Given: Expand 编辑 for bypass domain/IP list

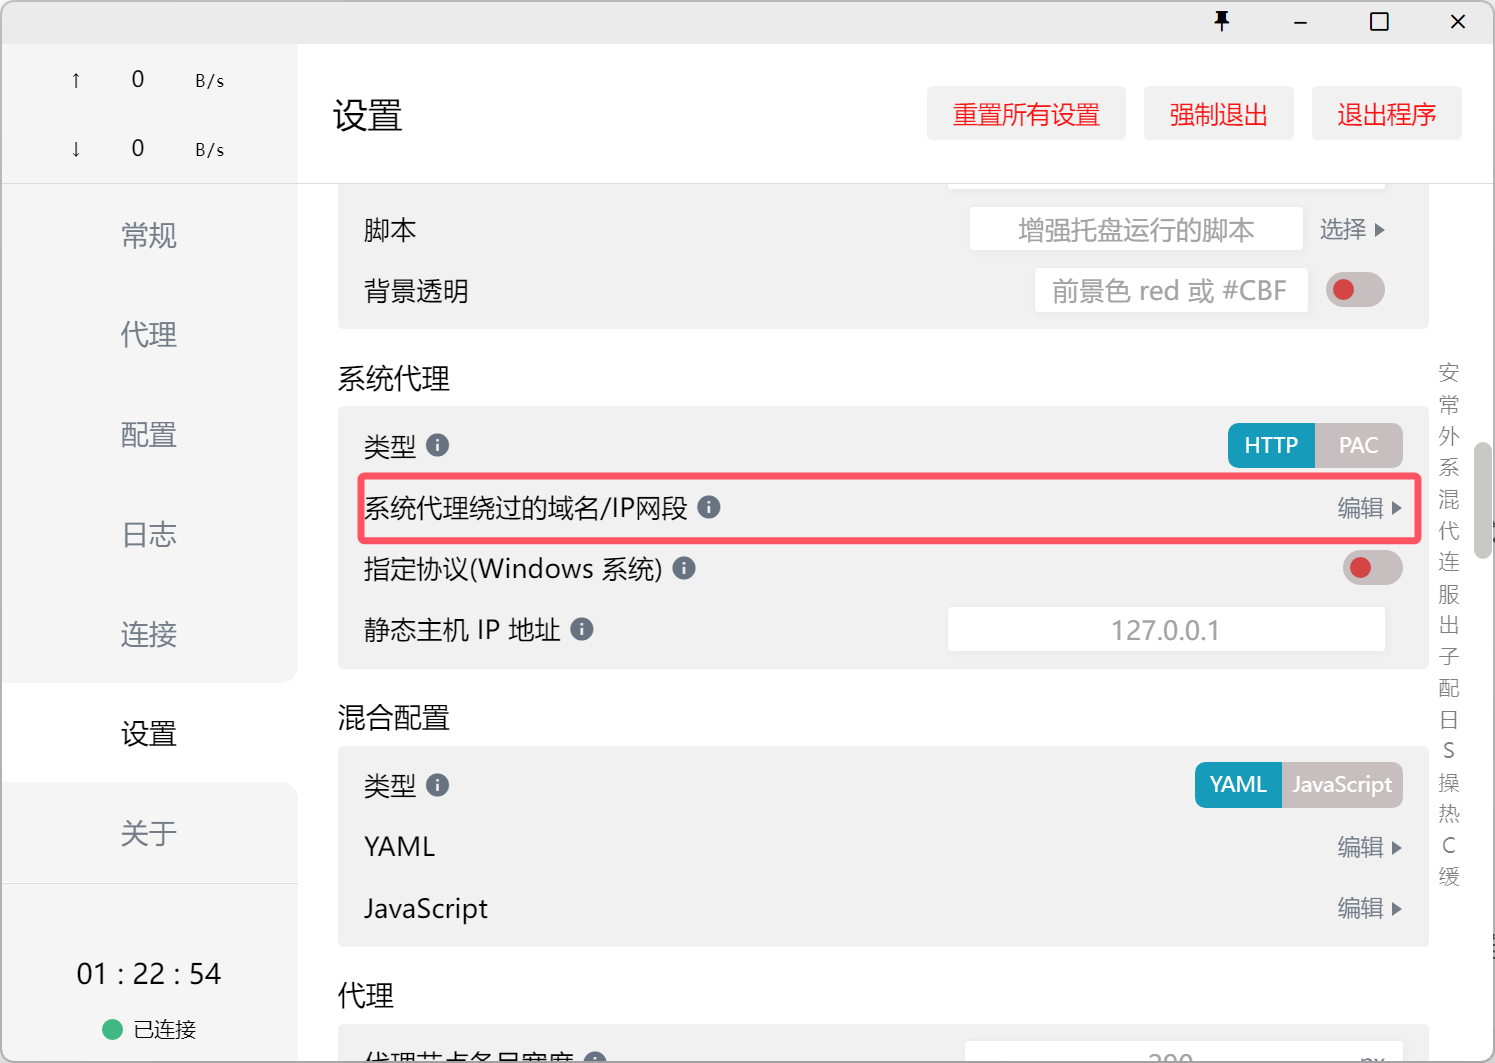Looking at the screenshot, I should [x=1369, y=508].
